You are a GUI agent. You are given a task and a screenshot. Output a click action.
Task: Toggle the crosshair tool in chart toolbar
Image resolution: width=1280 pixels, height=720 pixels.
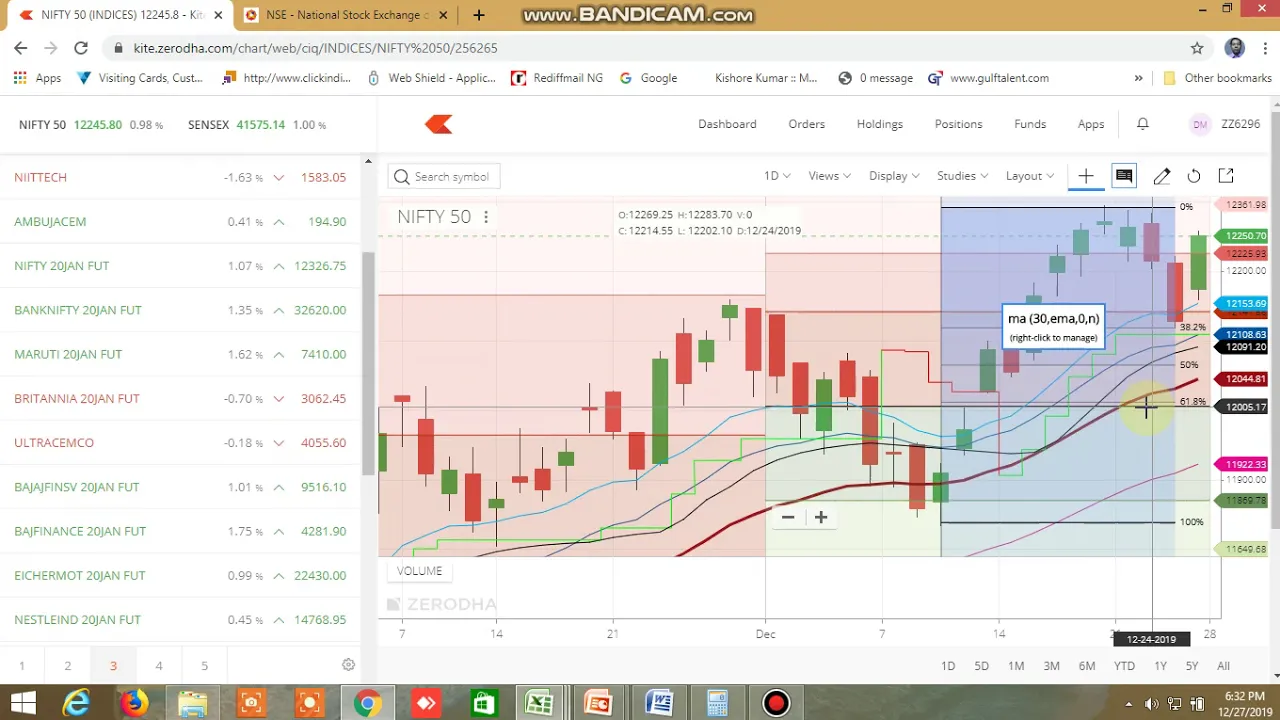[x=1086, y=176]
